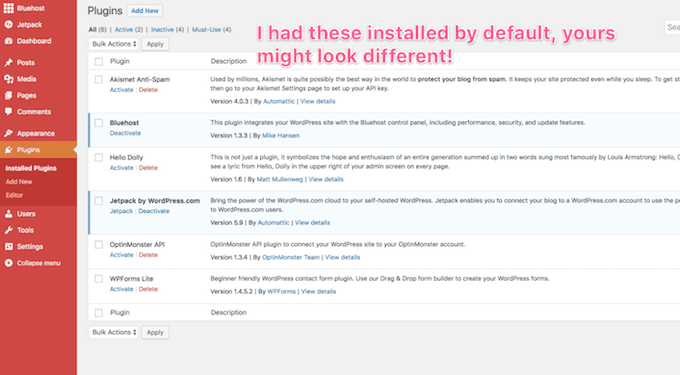Image resolution: width=680 pixels, height=375 pixels.
Task: Open the plugin Editor submenu item
Action: [x=14, y=195]
